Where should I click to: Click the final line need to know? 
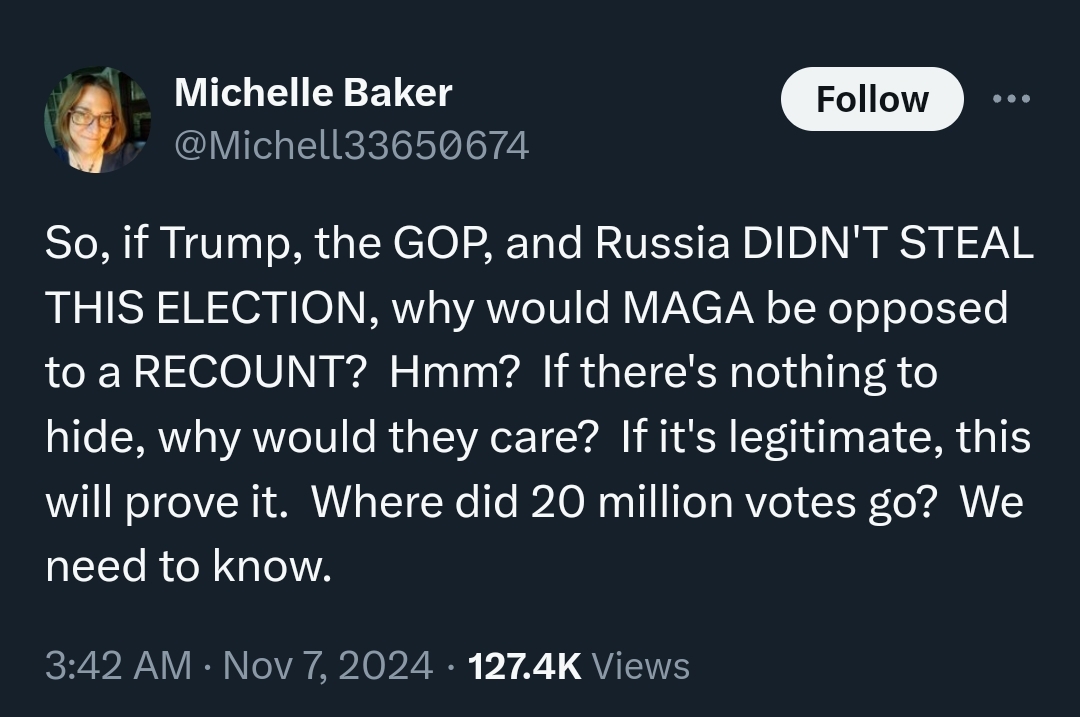pos(187,567)
